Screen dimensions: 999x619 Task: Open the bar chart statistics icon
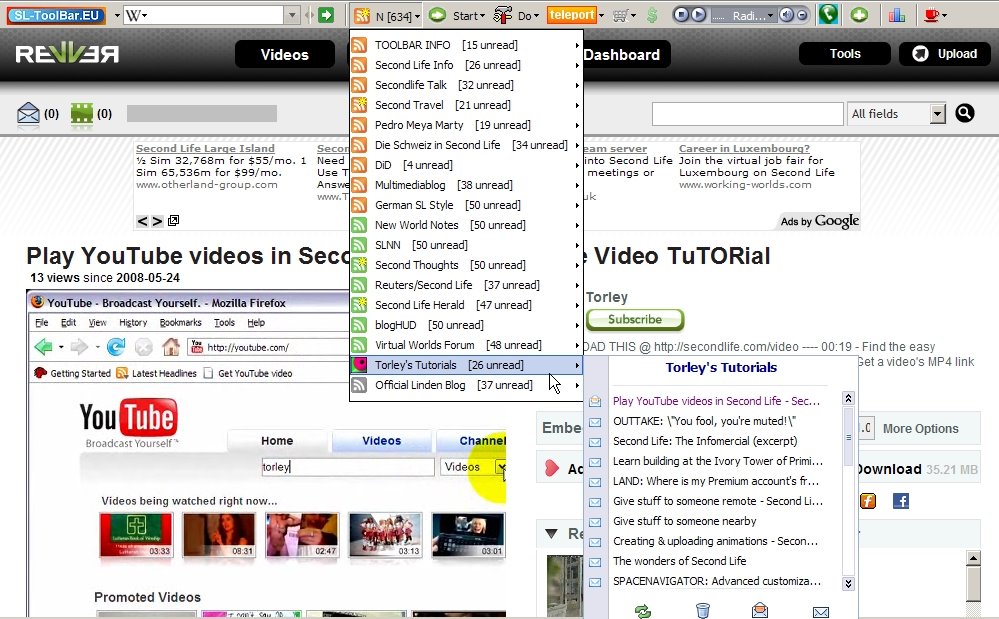click(x=897, y=15)
